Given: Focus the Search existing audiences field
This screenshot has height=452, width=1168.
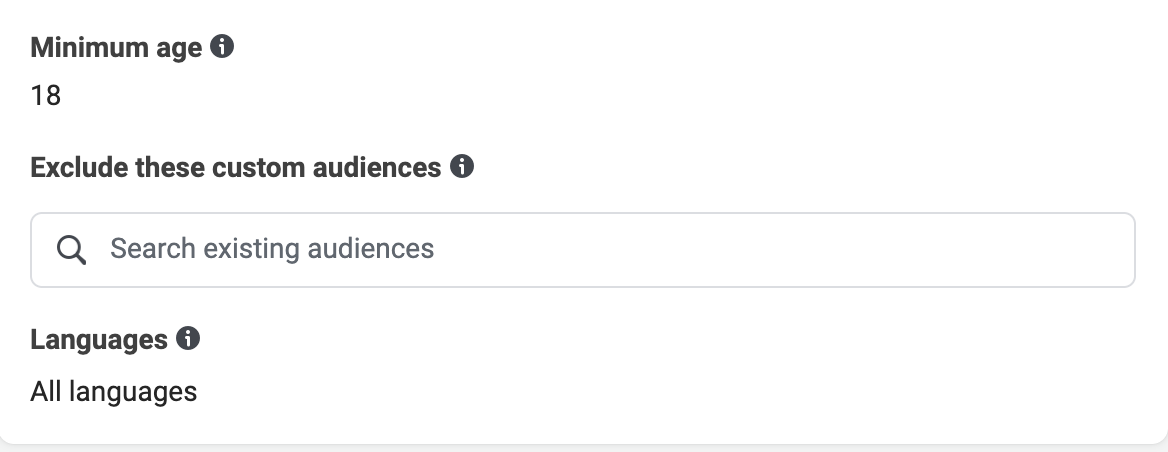Looking at the screenshot, I should (x=583, y=249).
